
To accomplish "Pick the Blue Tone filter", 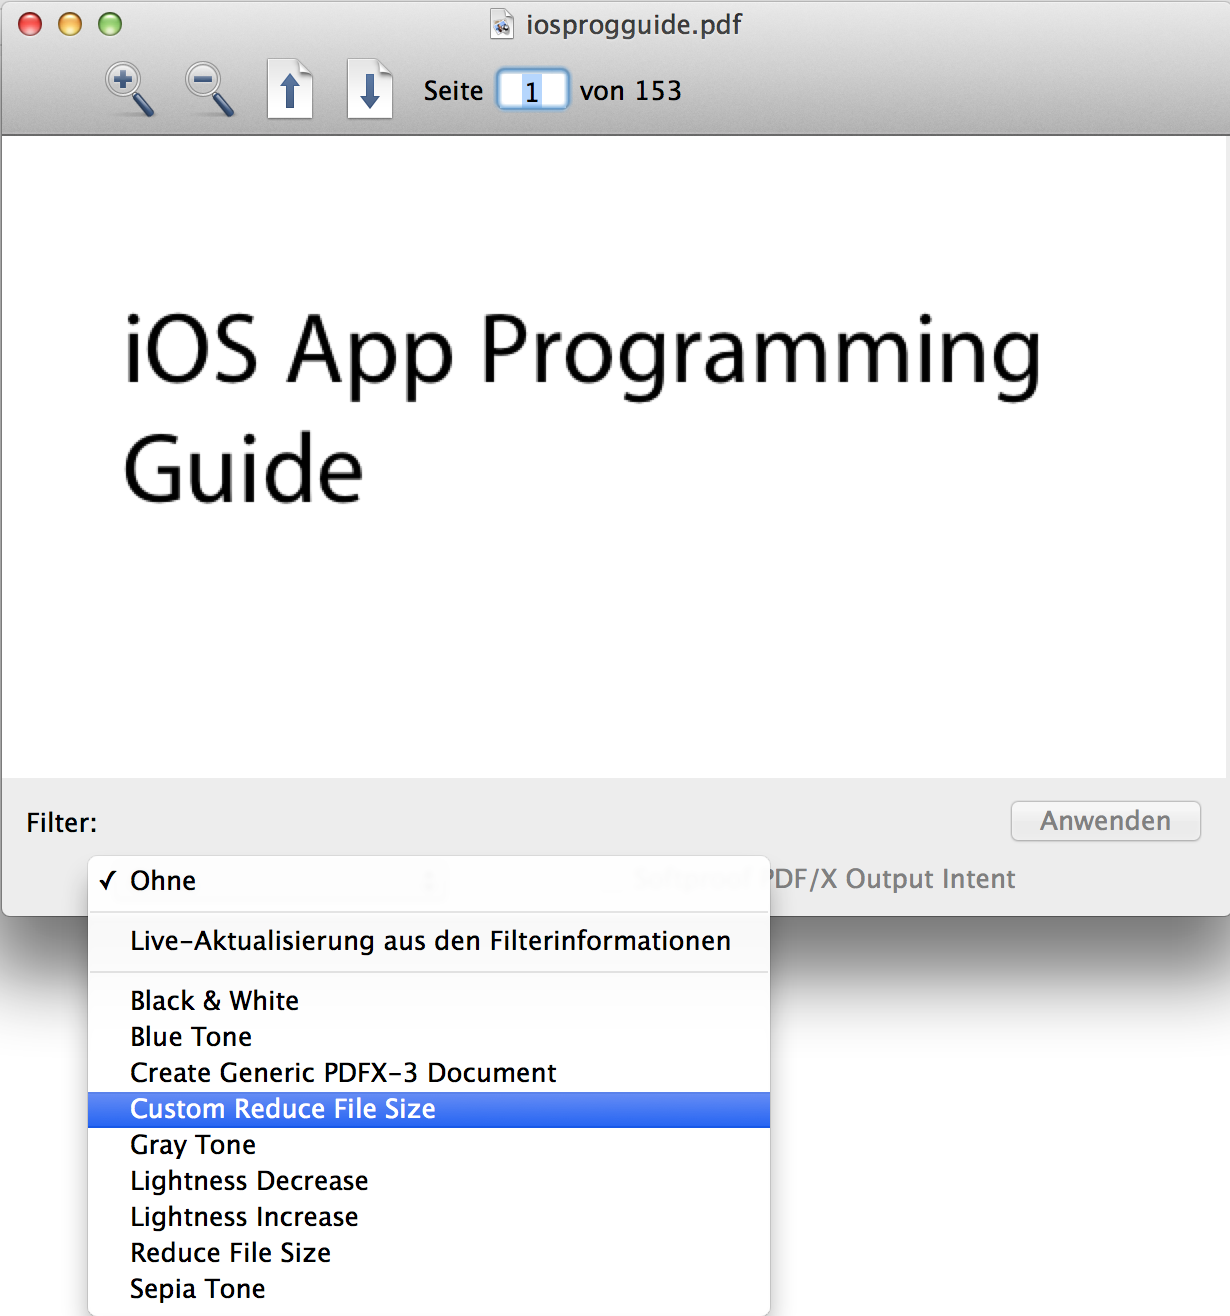I will coord(429,1037).
